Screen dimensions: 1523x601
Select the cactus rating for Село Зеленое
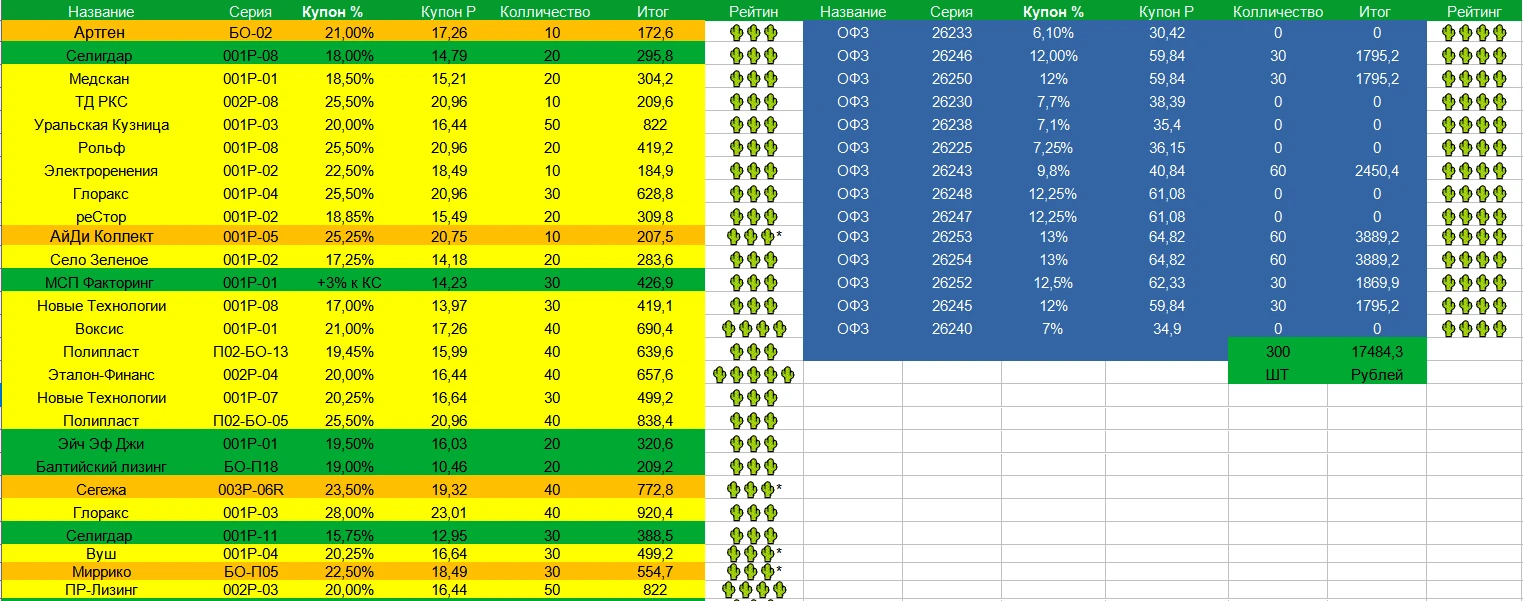(753, 260)
